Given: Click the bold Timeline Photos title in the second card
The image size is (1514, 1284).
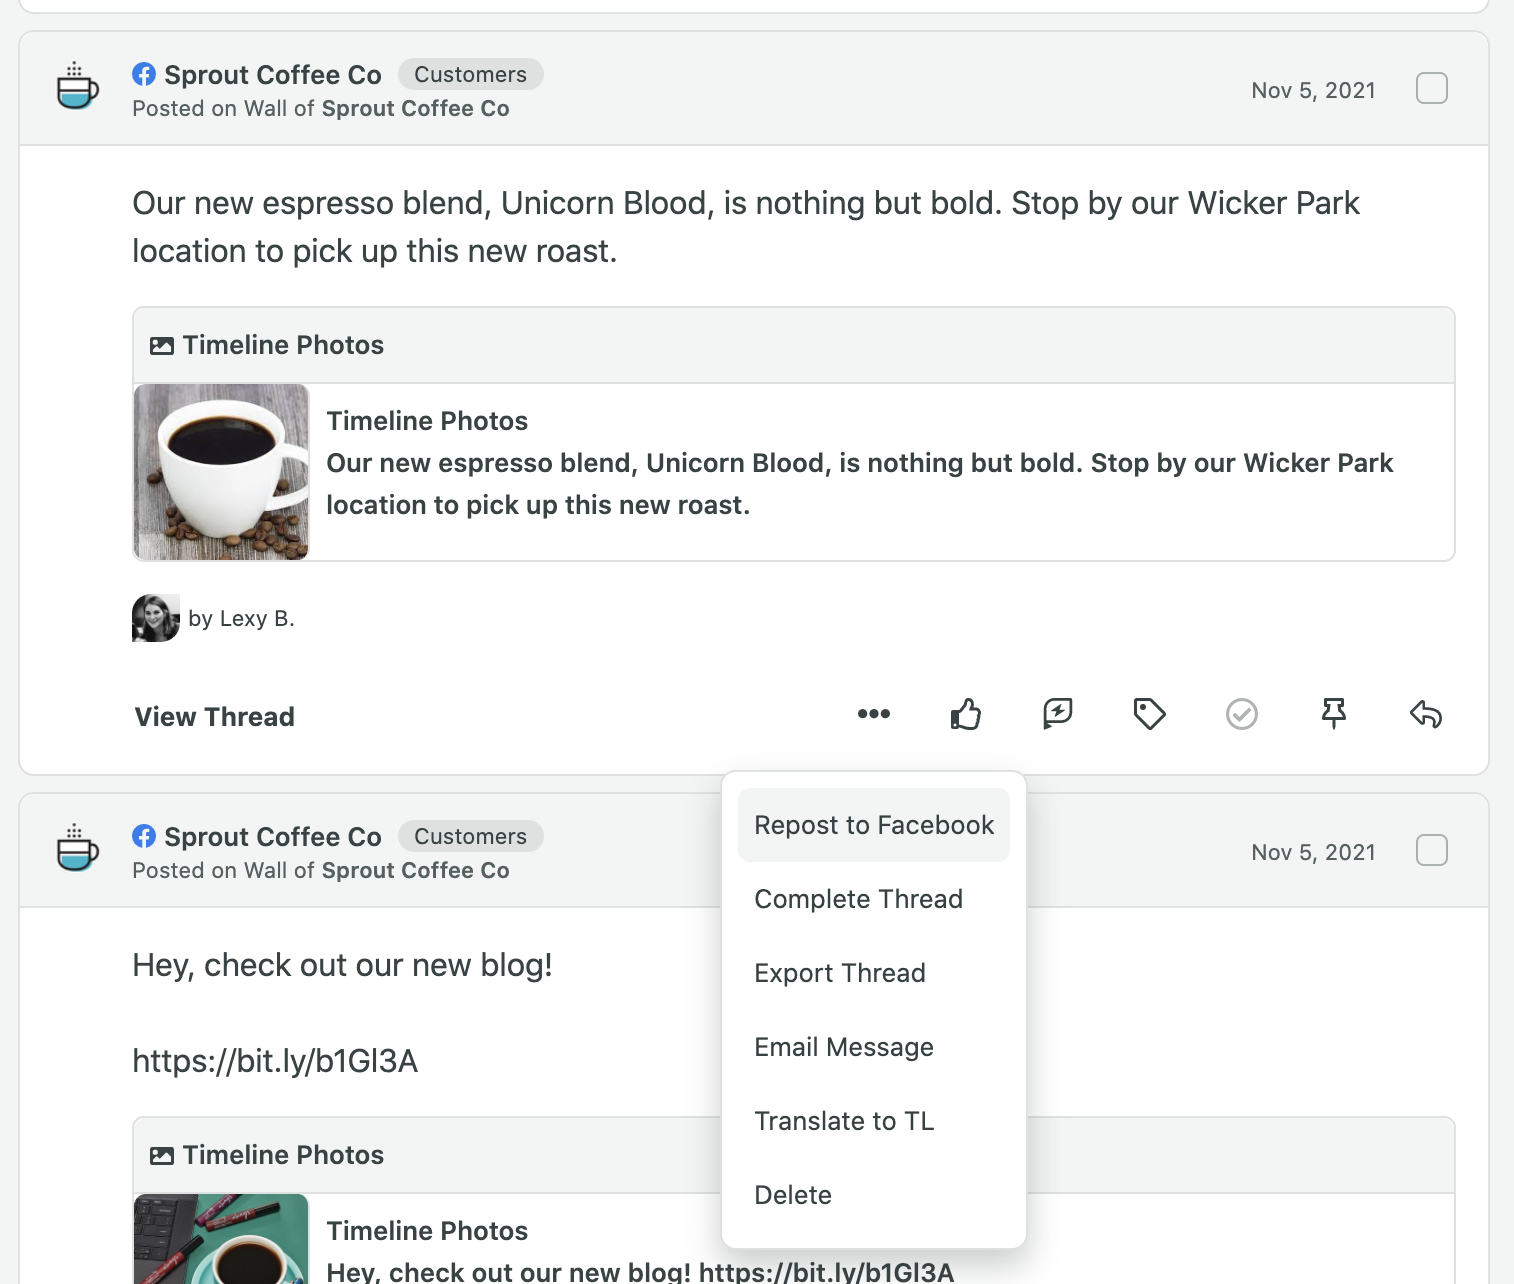Looking at the screenshot, I should (x=427, y=1231).
